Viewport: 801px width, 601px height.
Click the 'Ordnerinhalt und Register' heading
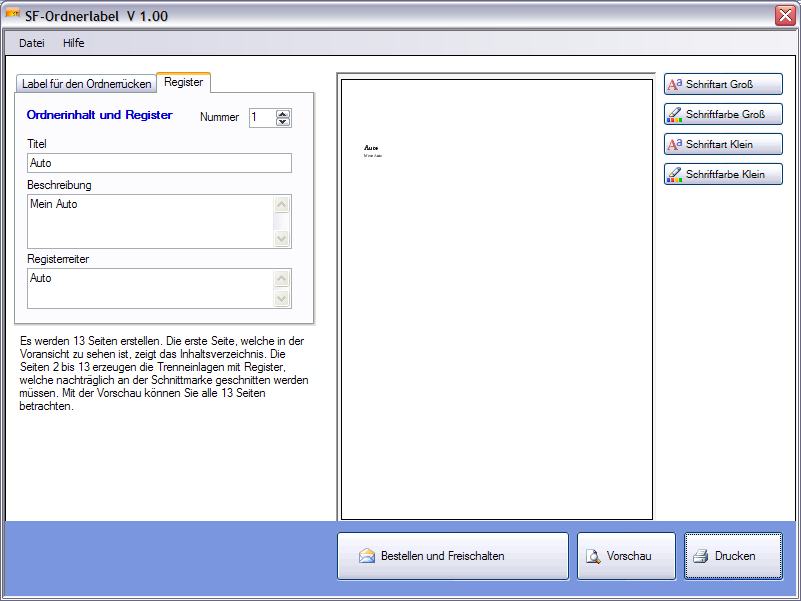100,115
